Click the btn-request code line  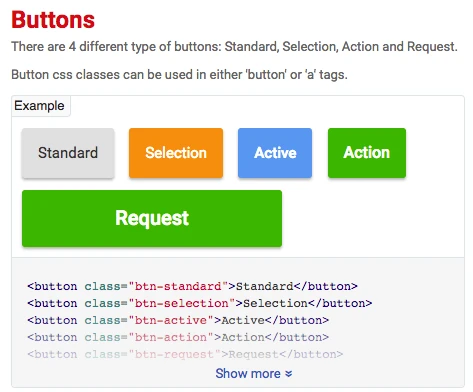185,354
